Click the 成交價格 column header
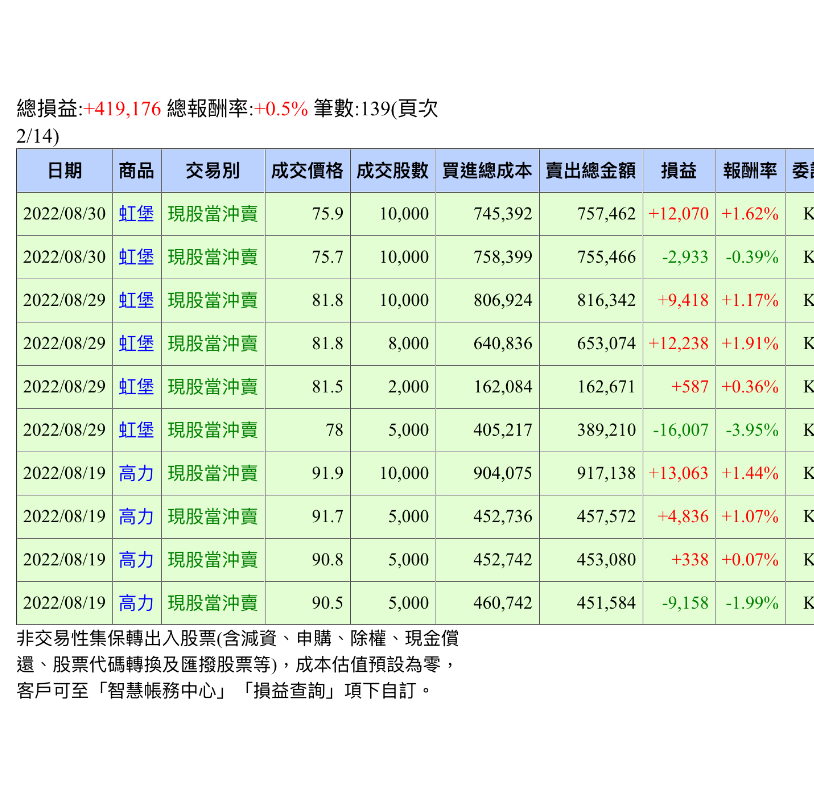The width and height of the screenshot is (814, 804). [x=307, y=171]
